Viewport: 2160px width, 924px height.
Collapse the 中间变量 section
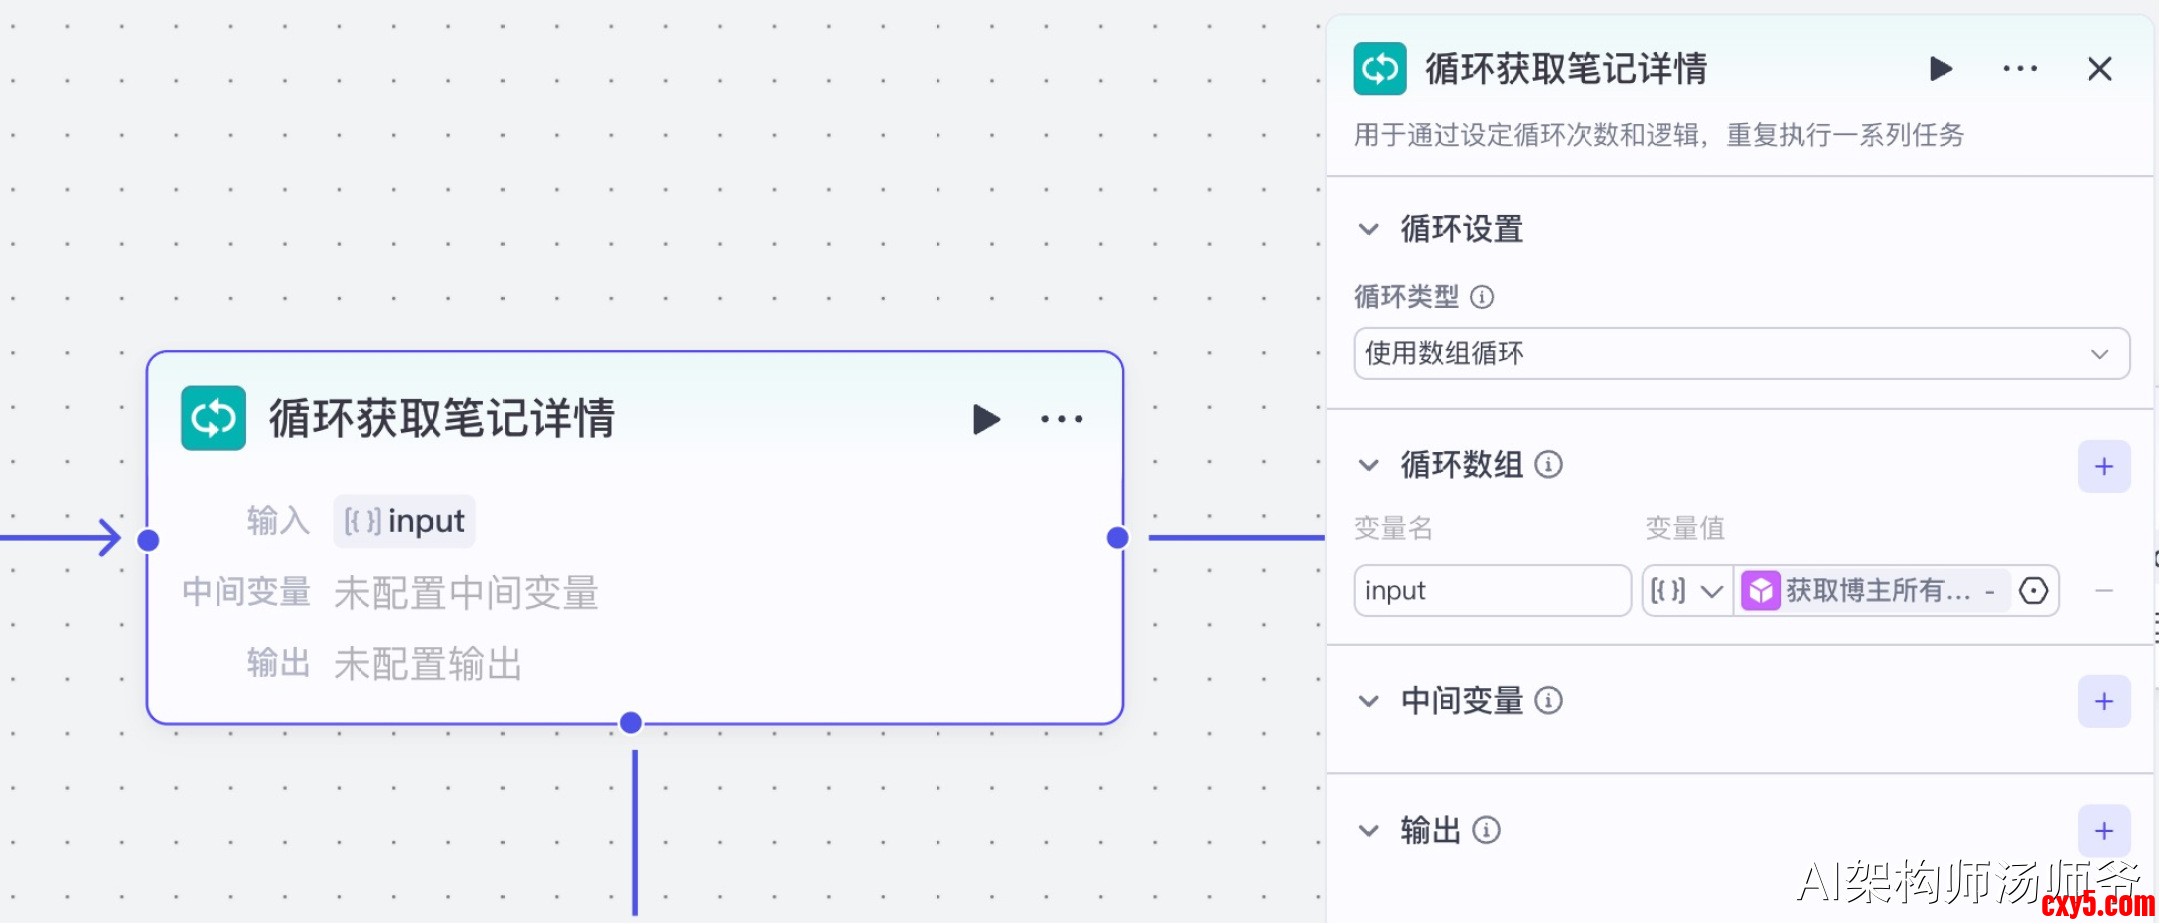pyautogui.click(x=1369, y=701)
